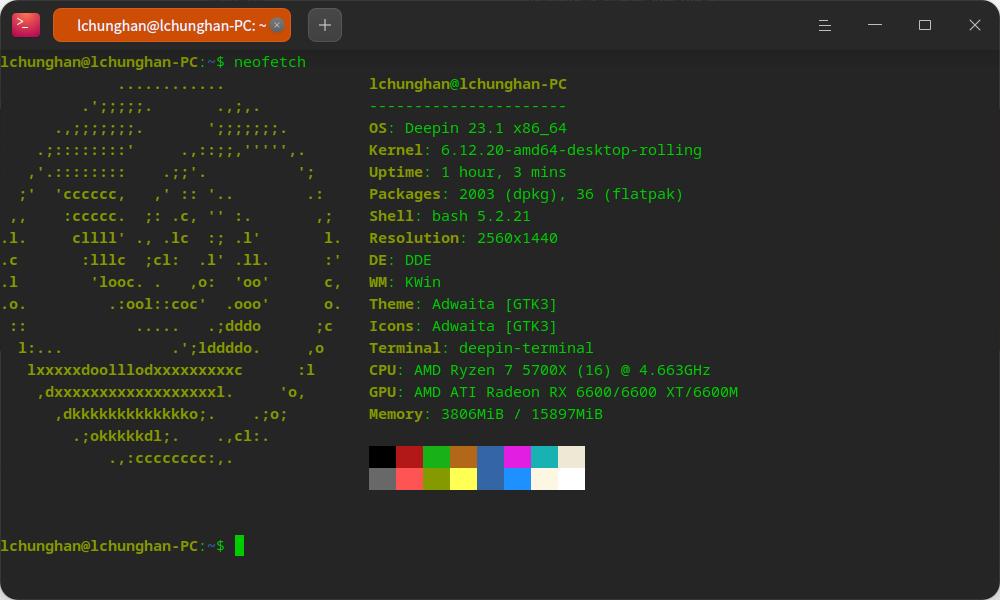Click the dark red color block
The image size is (1000, 600).
pyautogui.click(x=409, y=457)
